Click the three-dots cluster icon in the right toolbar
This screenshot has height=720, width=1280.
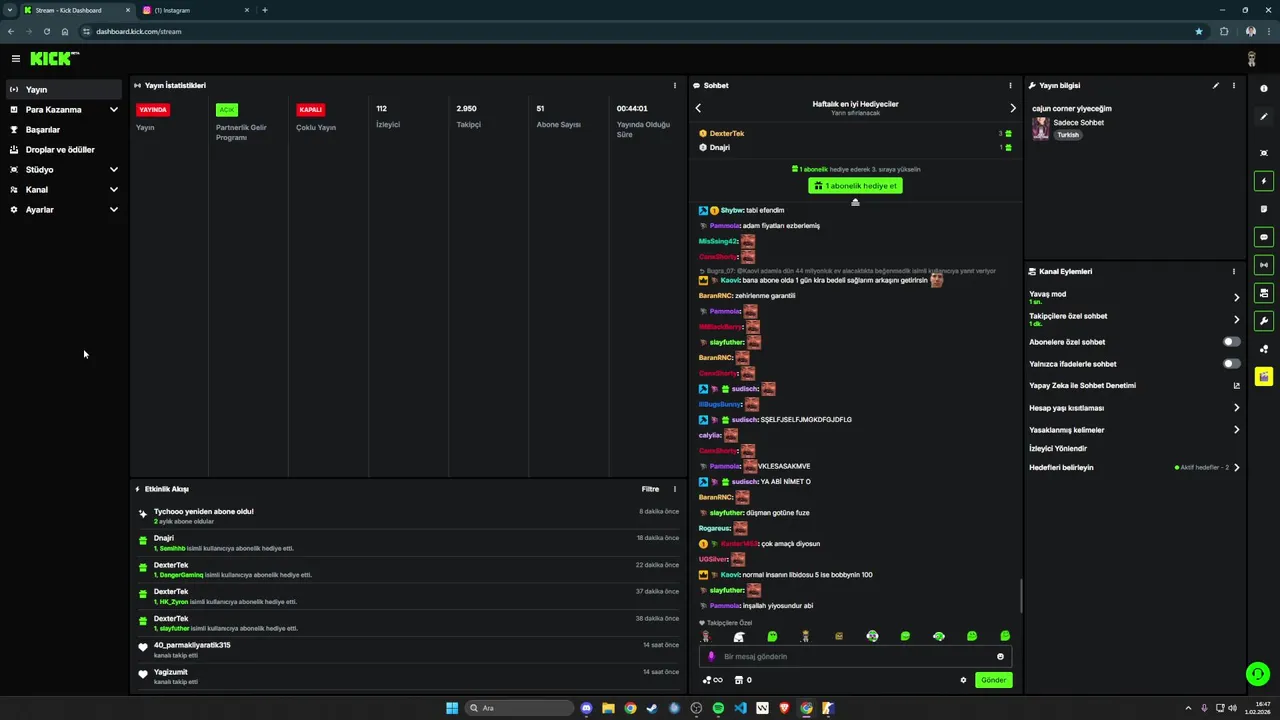pyautogui.click(x=1264, y=349)
